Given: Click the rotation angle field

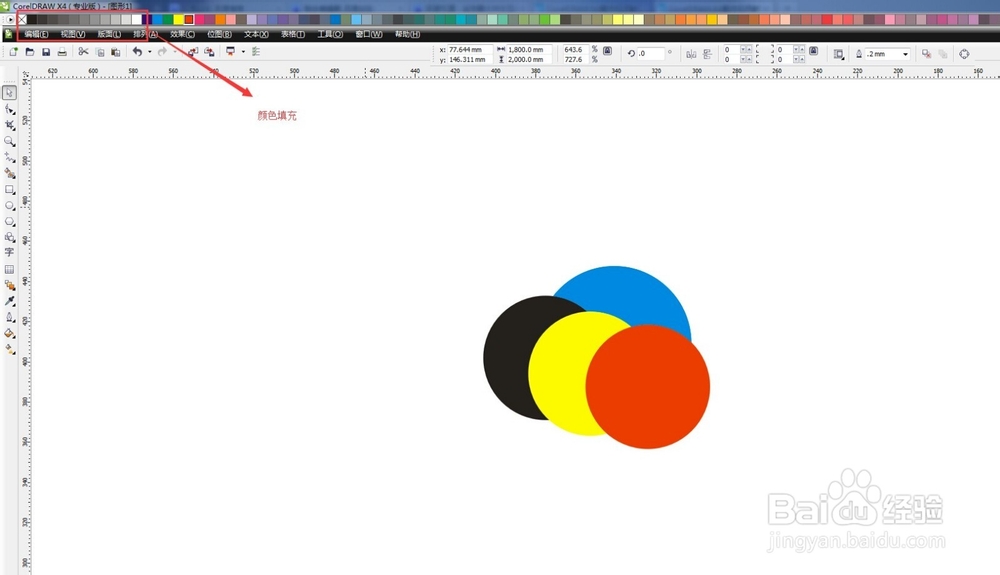Looking at the screenshot, I should (651, 54).
